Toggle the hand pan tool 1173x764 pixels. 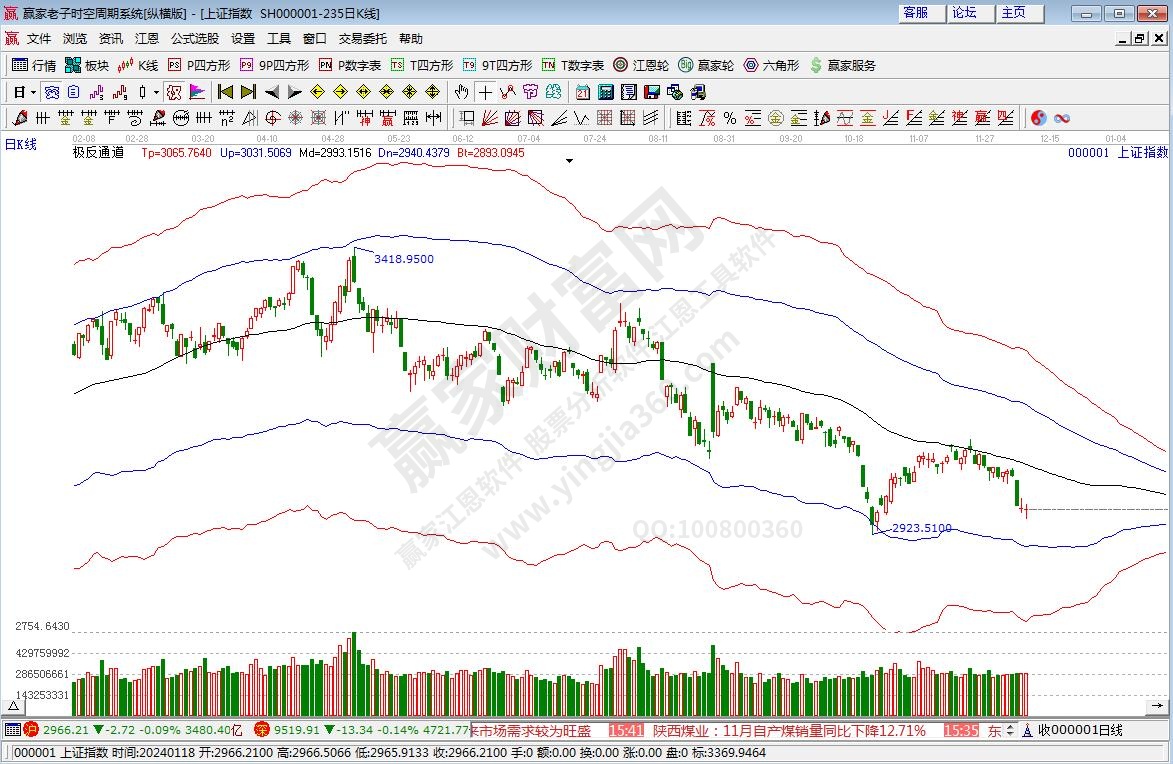pos(461,92)
